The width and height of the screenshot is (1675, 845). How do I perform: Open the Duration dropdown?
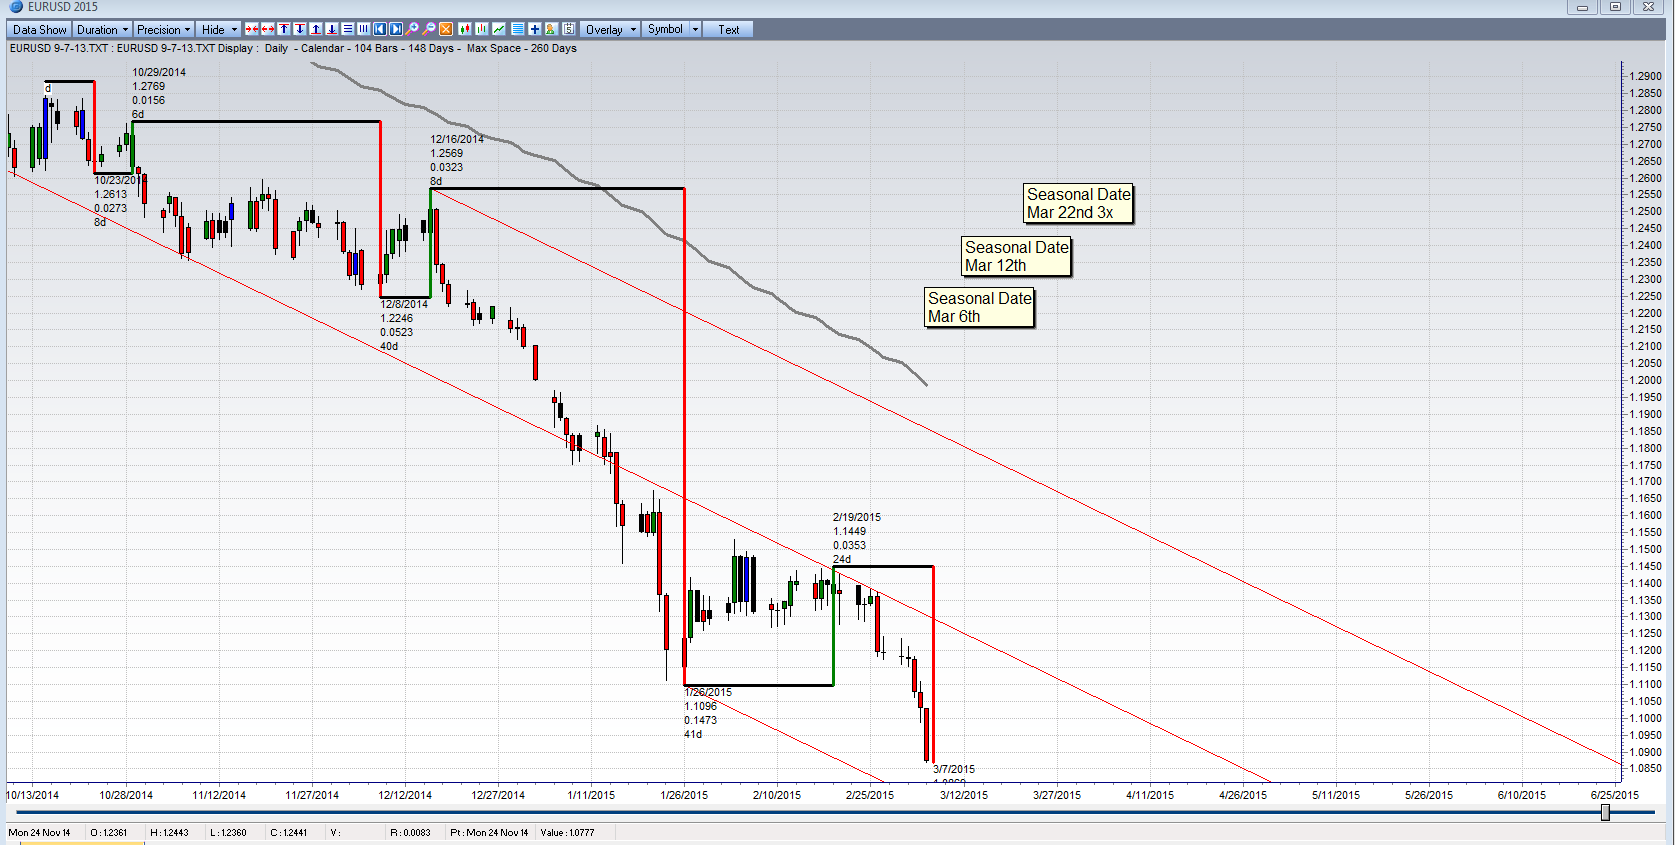tap(103, 29)
